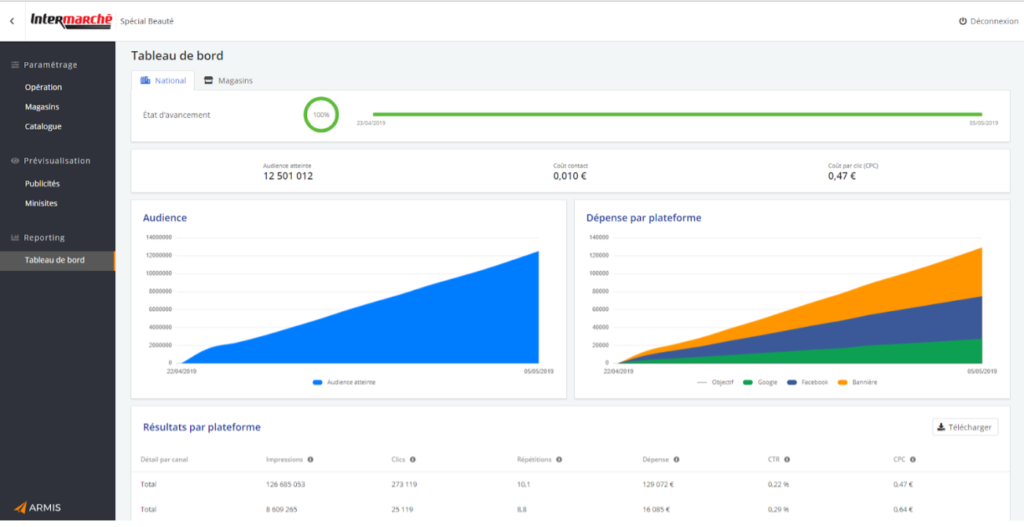
Task: Click the info icon beside CTR
Action: pyautogui.click(x=787, y=460)
